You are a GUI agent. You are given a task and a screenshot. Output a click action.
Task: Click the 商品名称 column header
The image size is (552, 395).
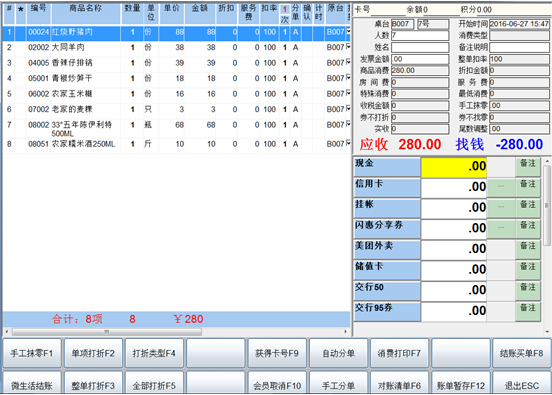click(x=86, y=13)
